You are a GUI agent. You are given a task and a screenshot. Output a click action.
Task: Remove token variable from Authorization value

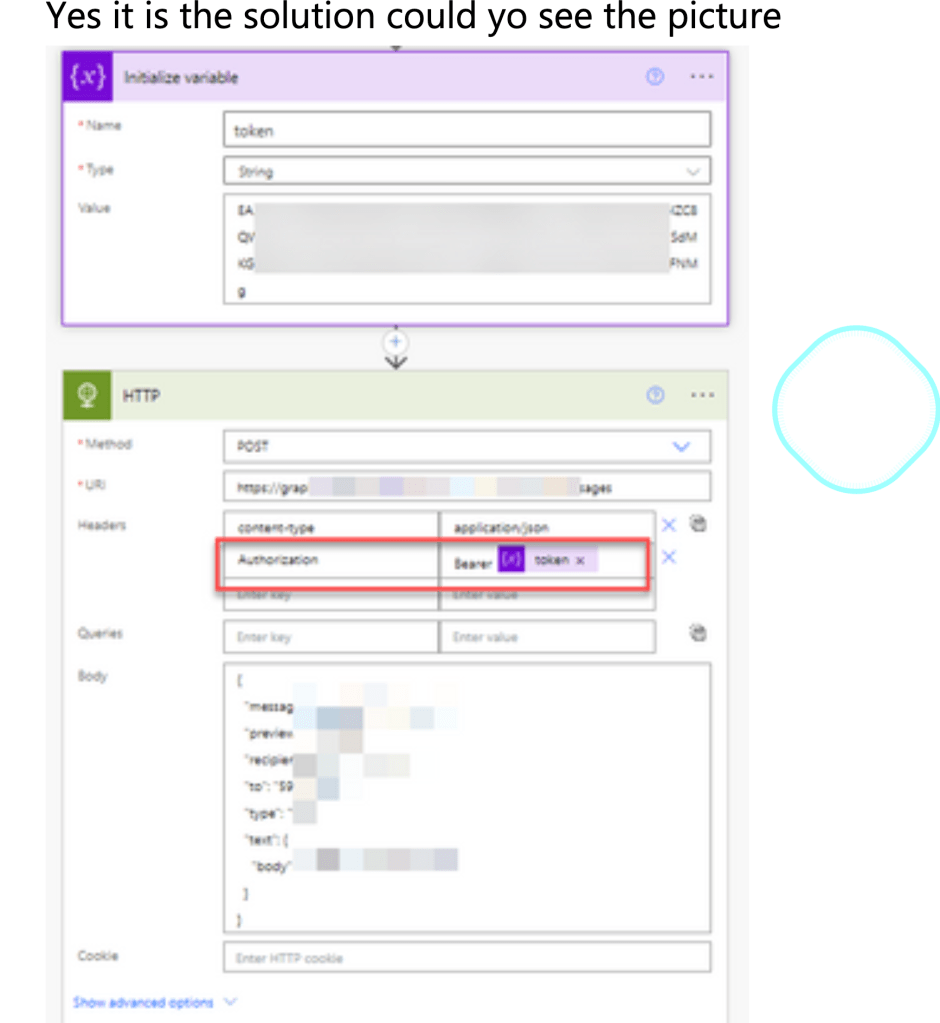click(x=580, y=561)
